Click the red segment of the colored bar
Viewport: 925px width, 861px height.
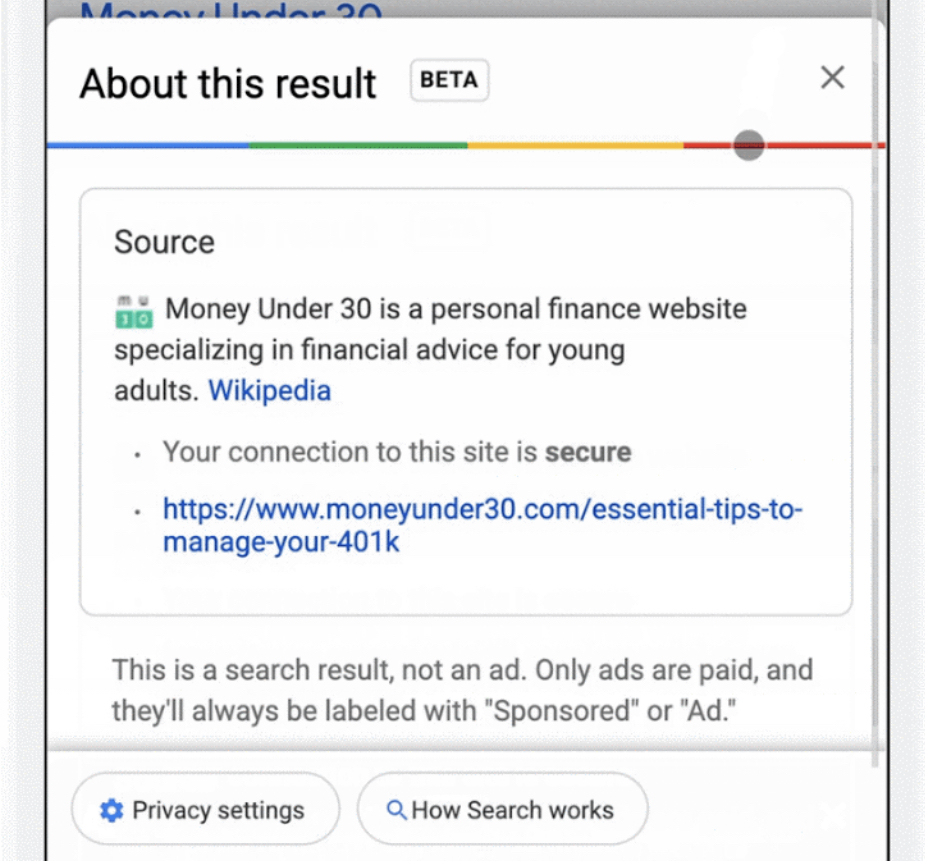[x=820, y=145]
